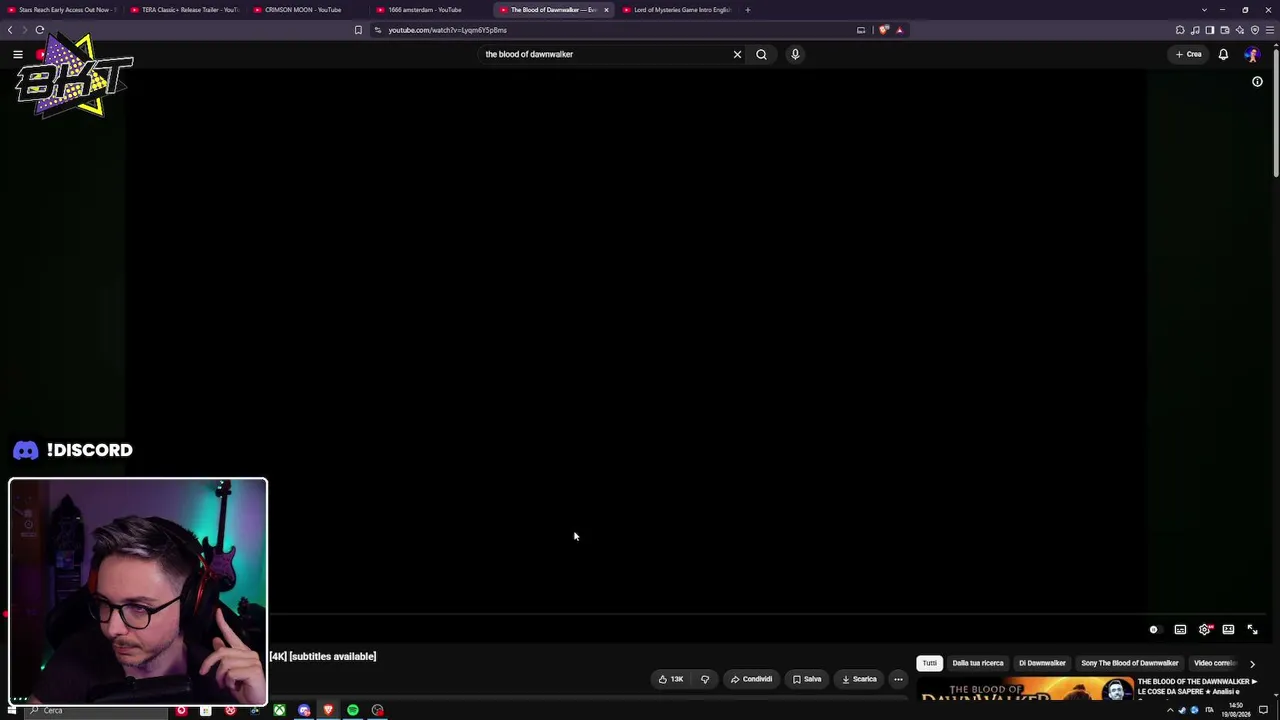Open 'THE BLOOD OF THE DAWNWALKER' video title
The image size is (1280, 720).
[1196, 687]
